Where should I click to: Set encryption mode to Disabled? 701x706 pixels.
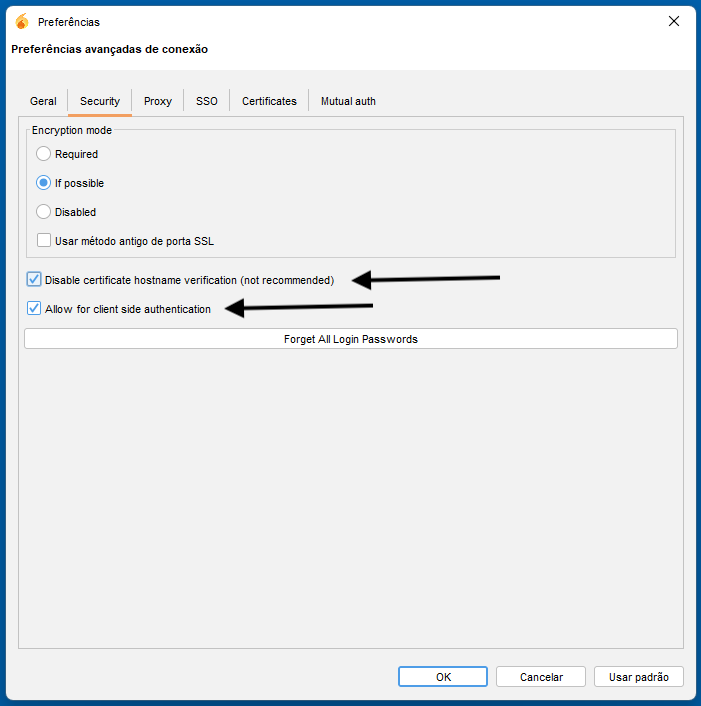point(43,212)
